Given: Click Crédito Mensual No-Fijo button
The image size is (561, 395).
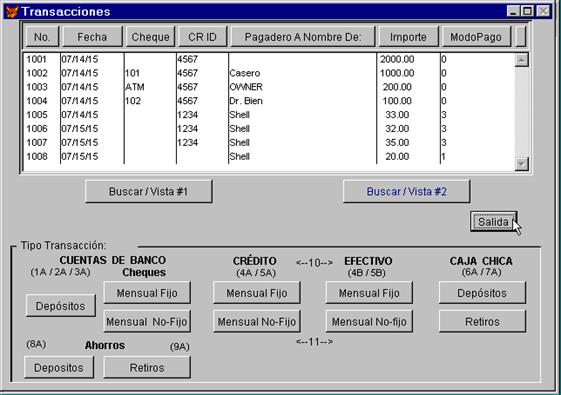Looking at the screenshot, I should pos(257,322).
